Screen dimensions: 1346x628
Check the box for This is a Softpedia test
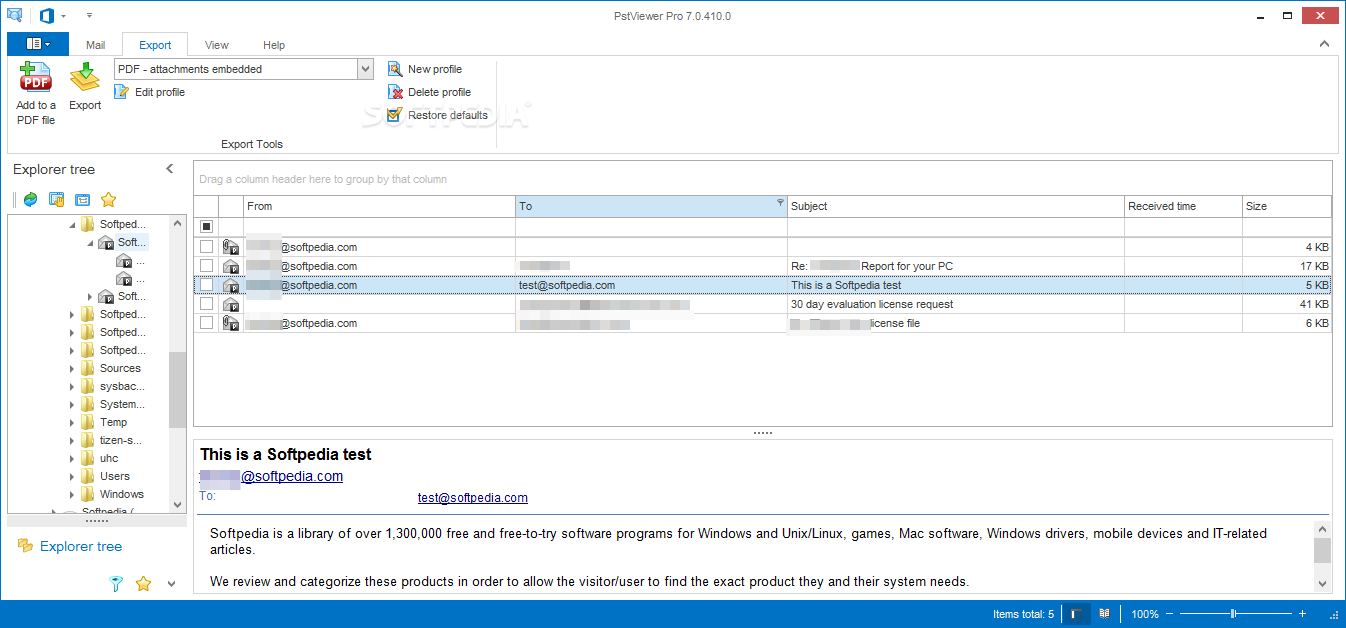coord(206,285)
